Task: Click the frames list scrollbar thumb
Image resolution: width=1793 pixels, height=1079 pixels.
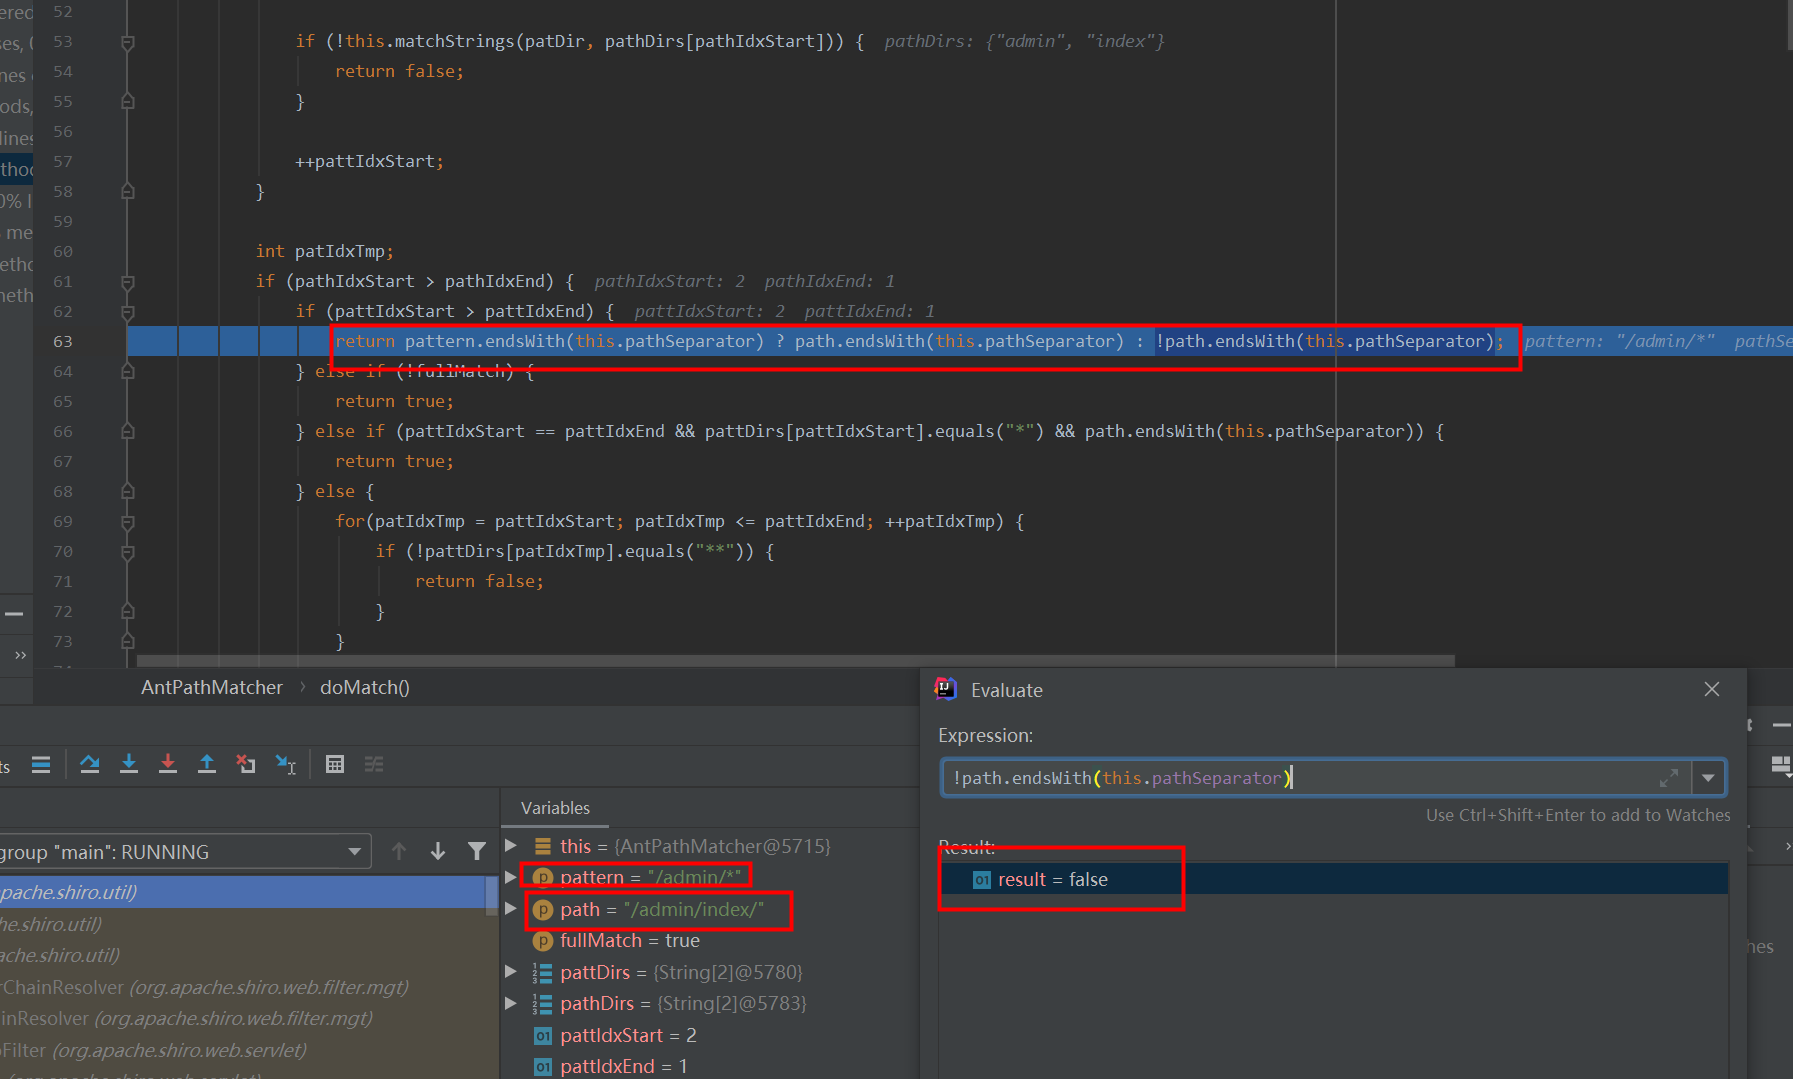Action: click(x=491, y=897)
